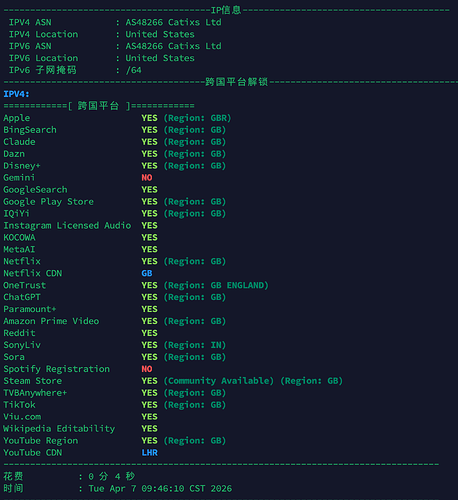
Task: Click the blue LHR YouTube CDN value
Action: (149, 453)
